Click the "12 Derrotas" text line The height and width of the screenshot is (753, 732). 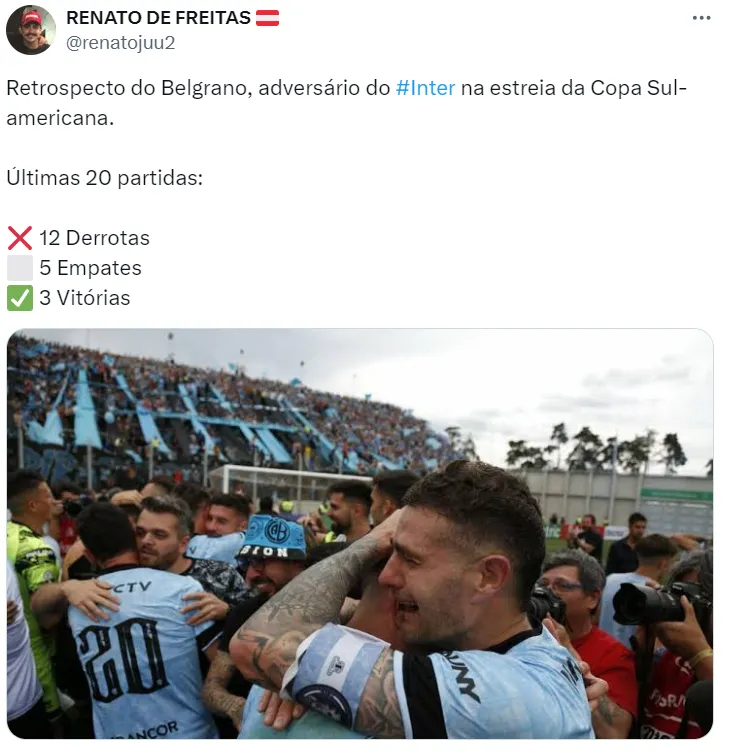(x=94, y=238)
